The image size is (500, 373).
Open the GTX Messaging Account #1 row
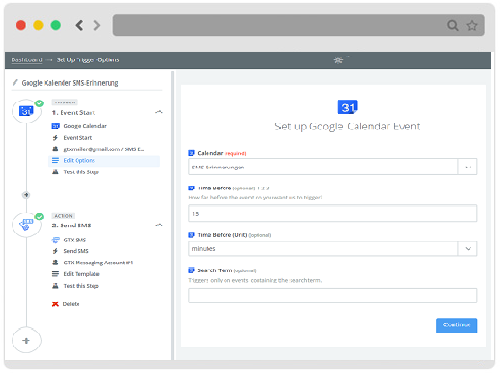pyautogui.click(x=98, y=263)
